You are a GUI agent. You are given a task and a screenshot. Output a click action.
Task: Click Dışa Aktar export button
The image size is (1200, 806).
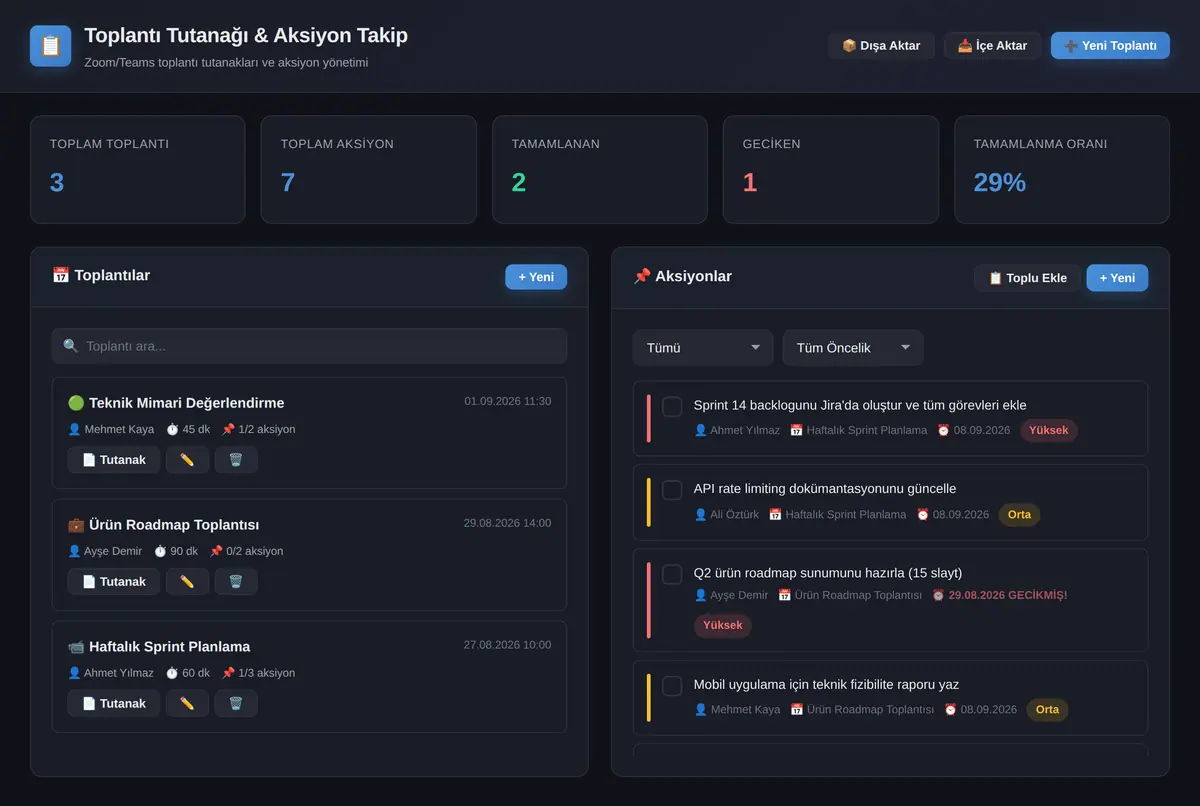tap(881, 46)
